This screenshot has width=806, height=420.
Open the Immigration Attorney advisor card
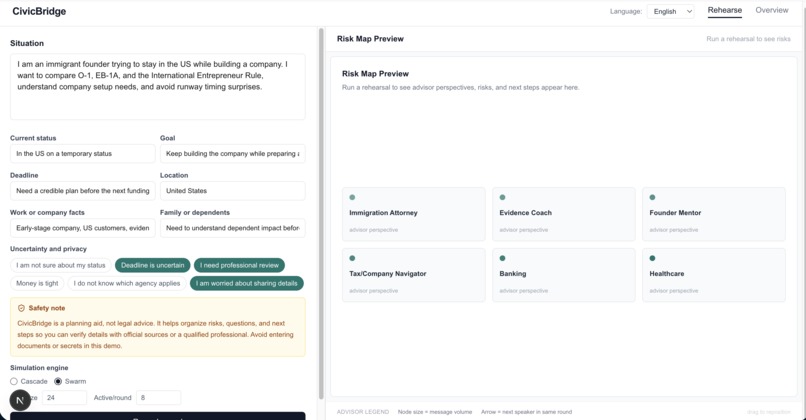[414, 214]
